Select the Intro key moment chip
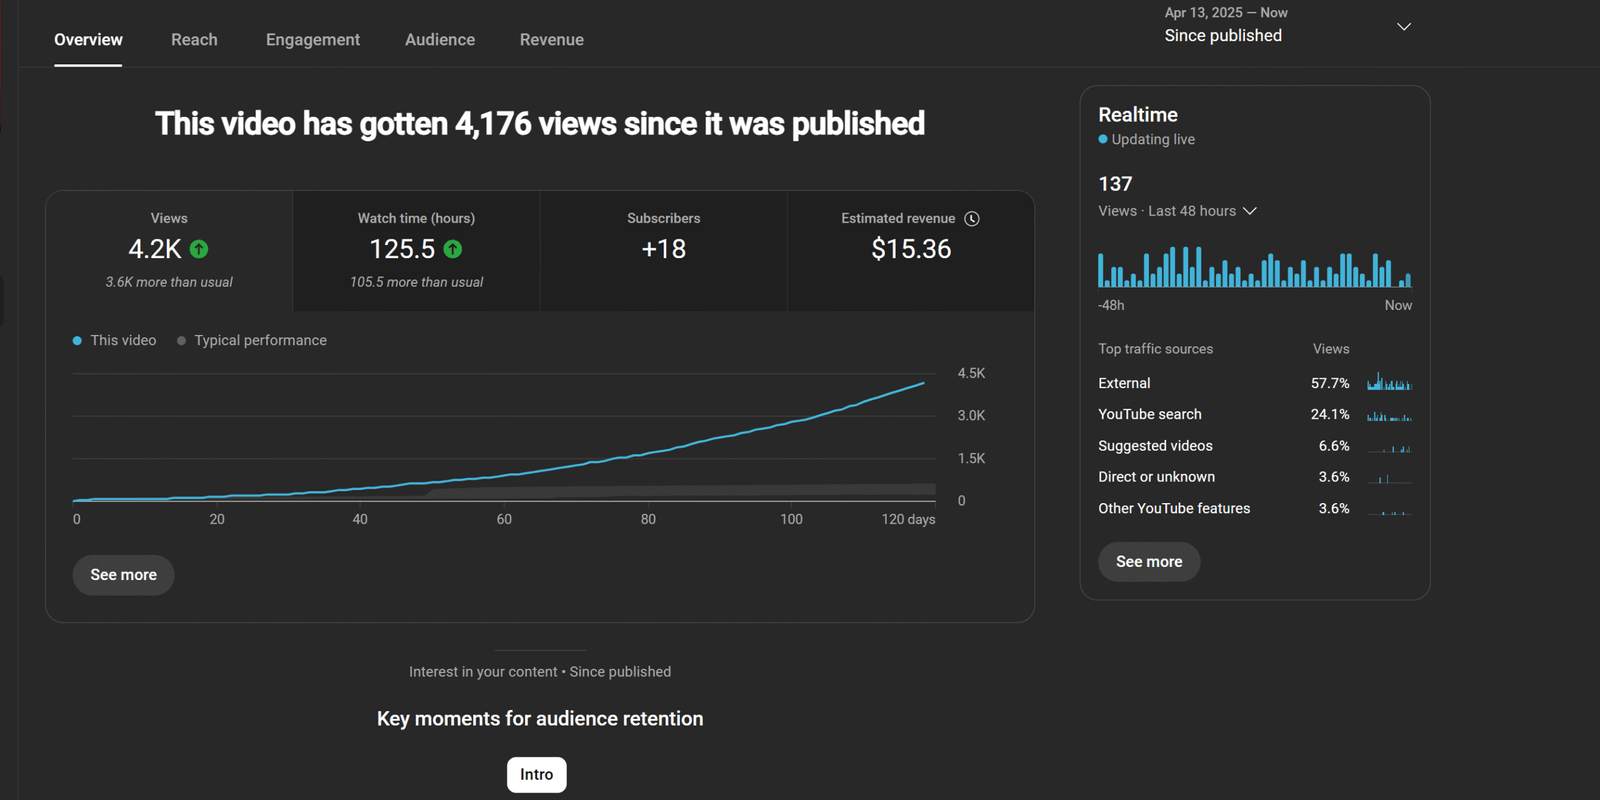Screen dimensions: 1600x800 (x=537, y=775)
